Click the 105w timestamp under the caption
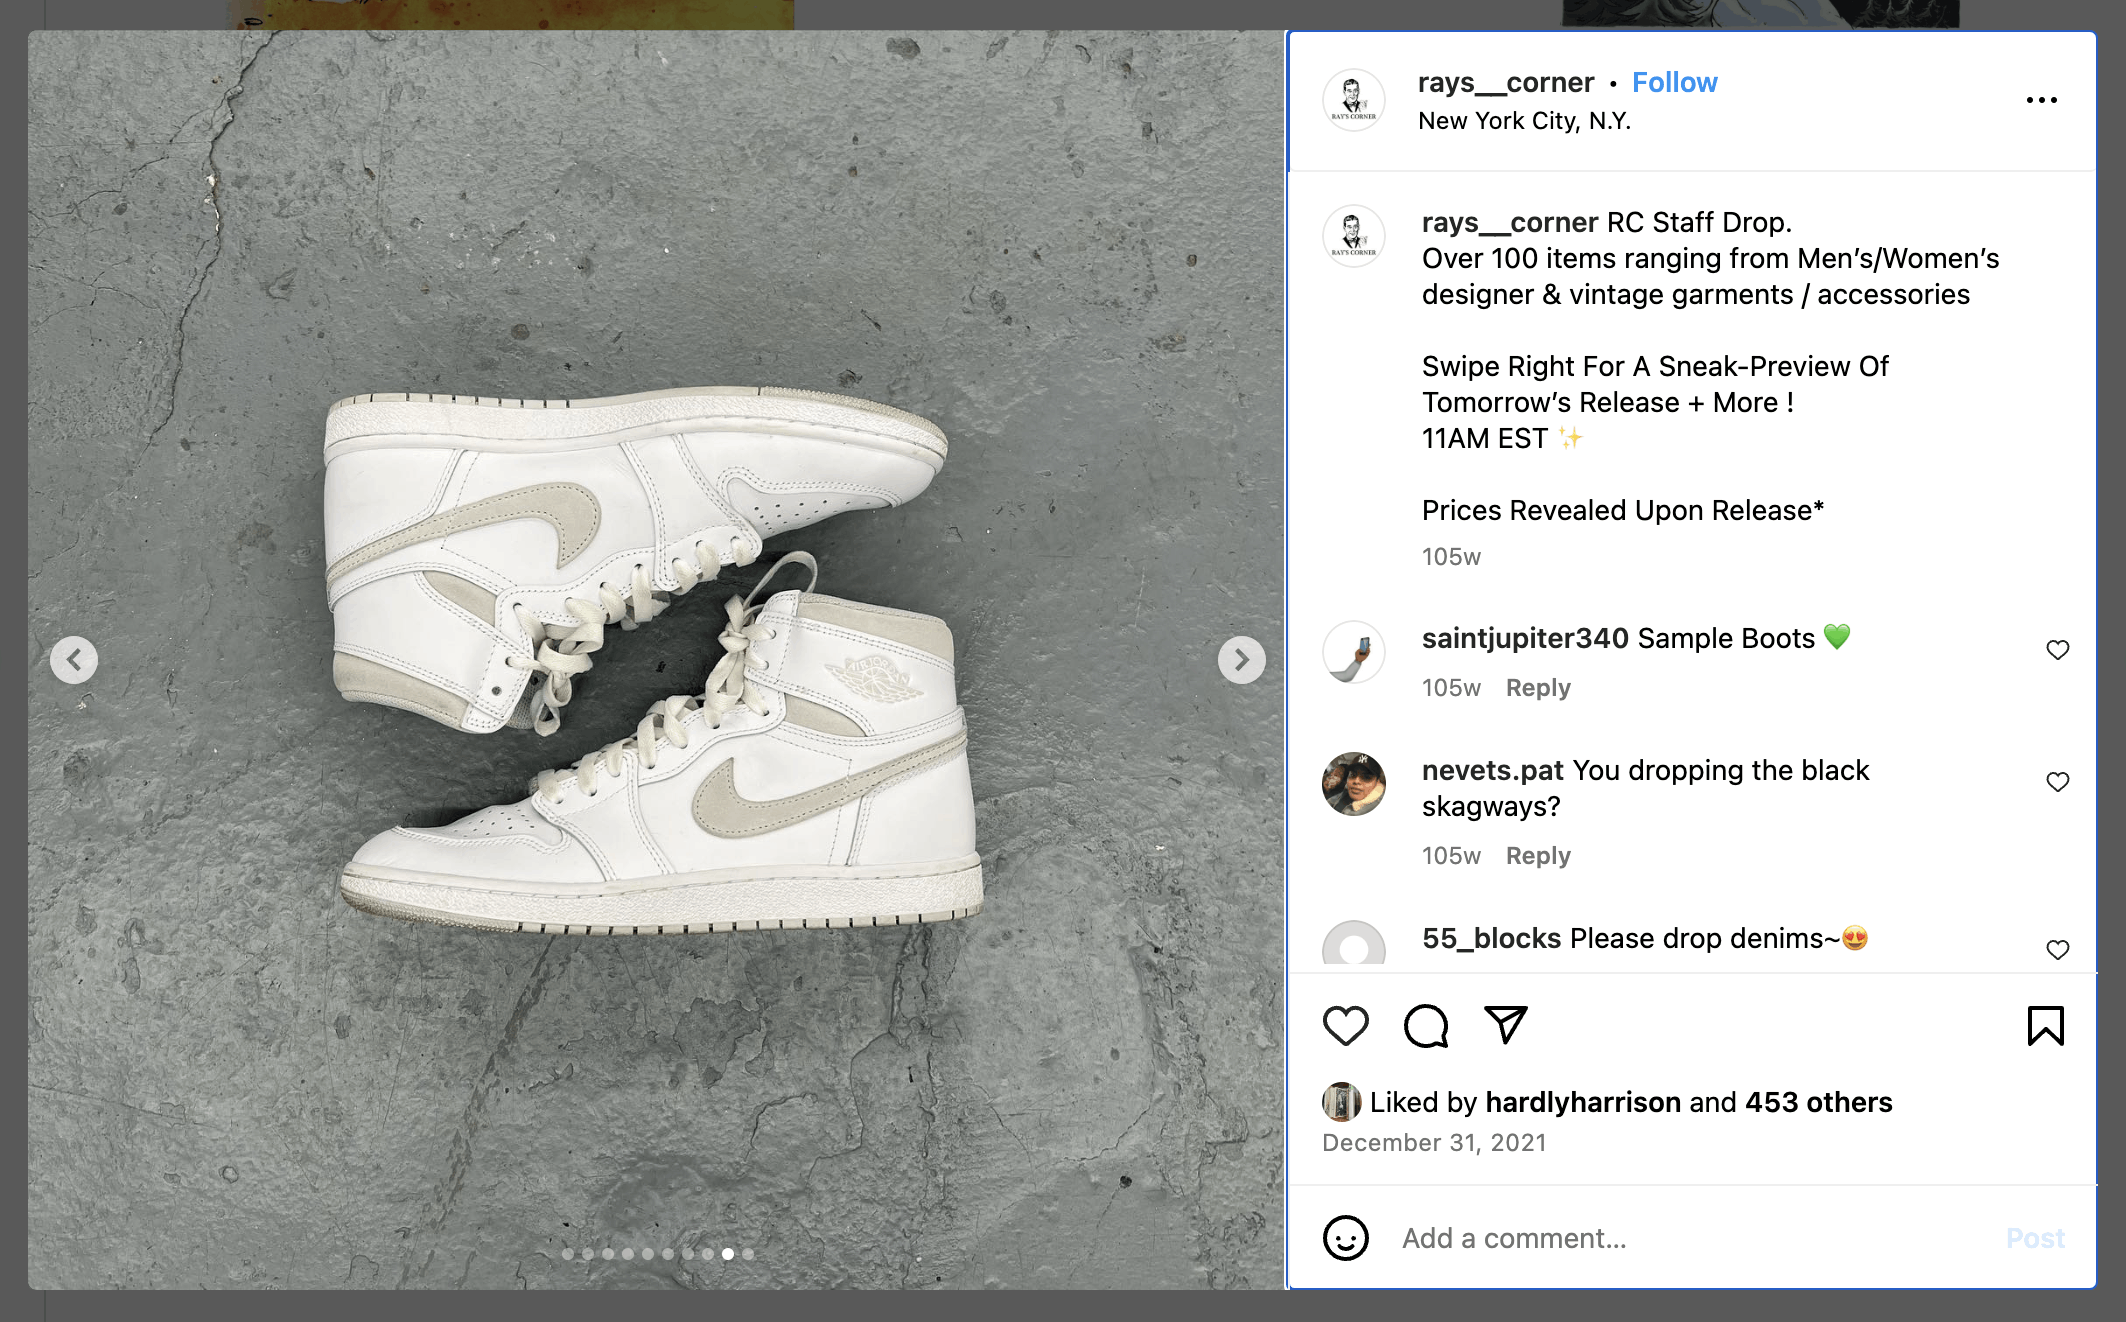2126x1322 pixels. (x=1451, y=557)
